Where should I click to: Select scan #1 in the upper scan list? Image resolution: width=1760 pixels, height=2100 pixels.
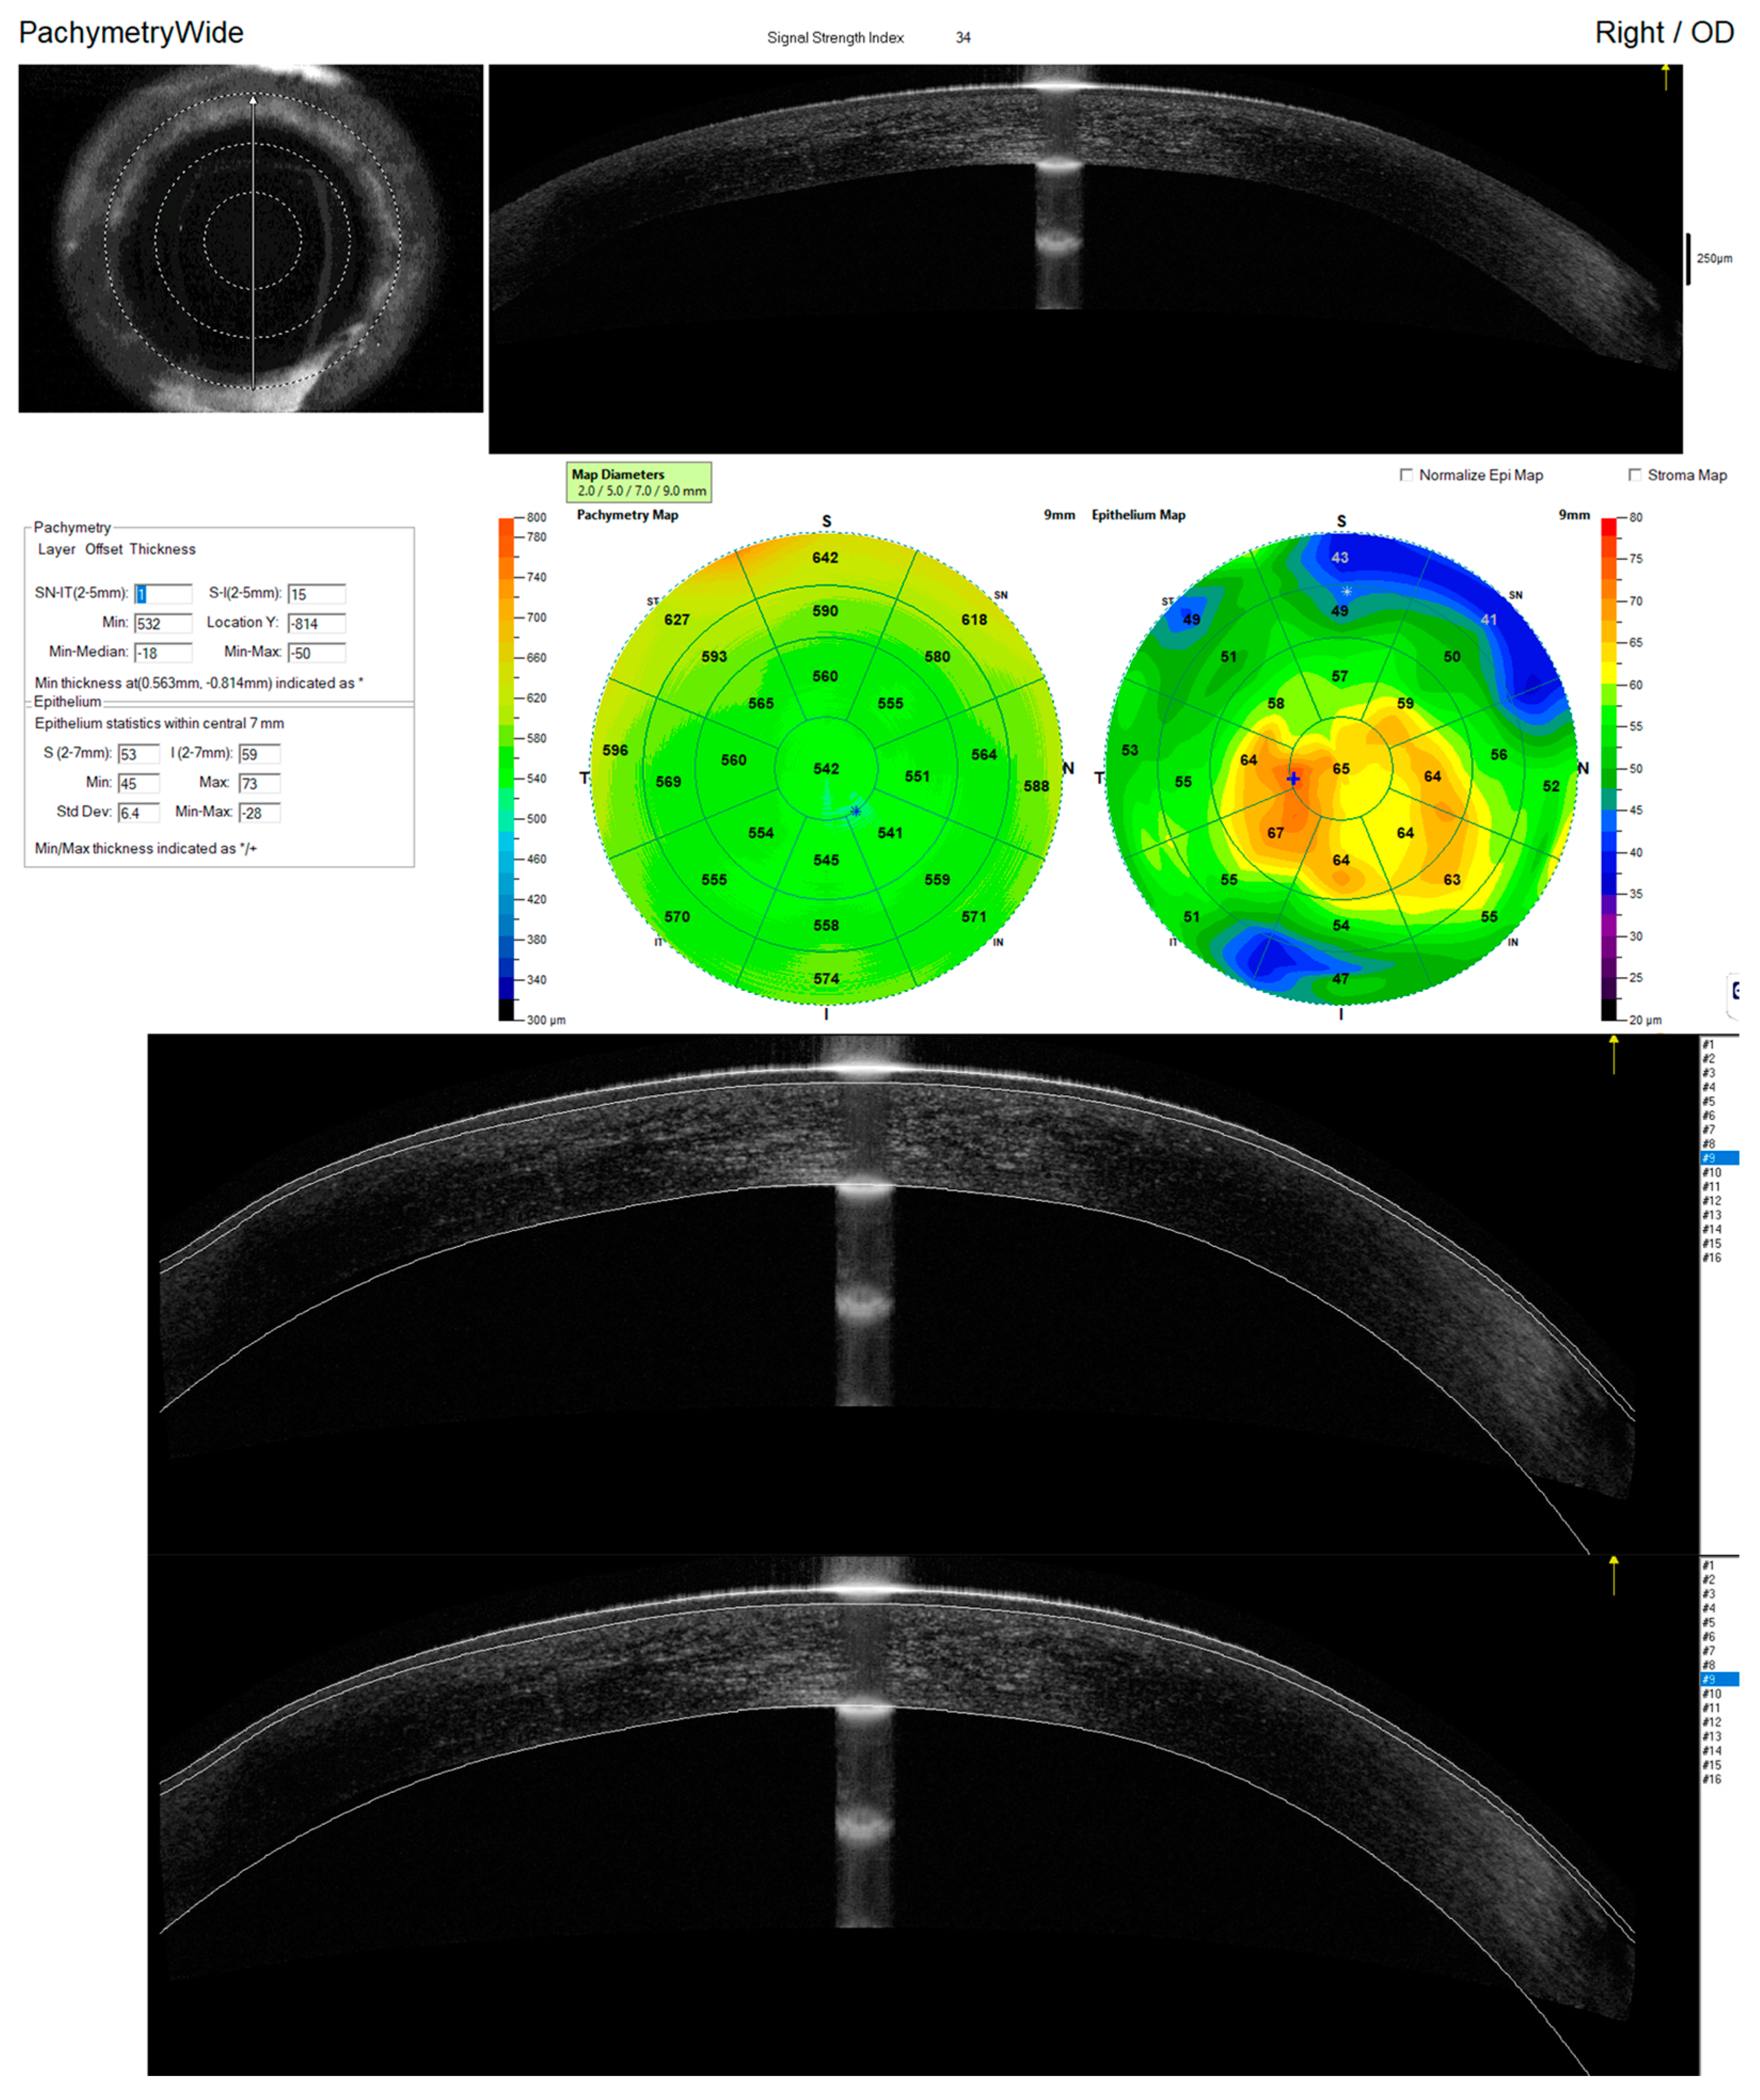[x=1709, y=1045]
